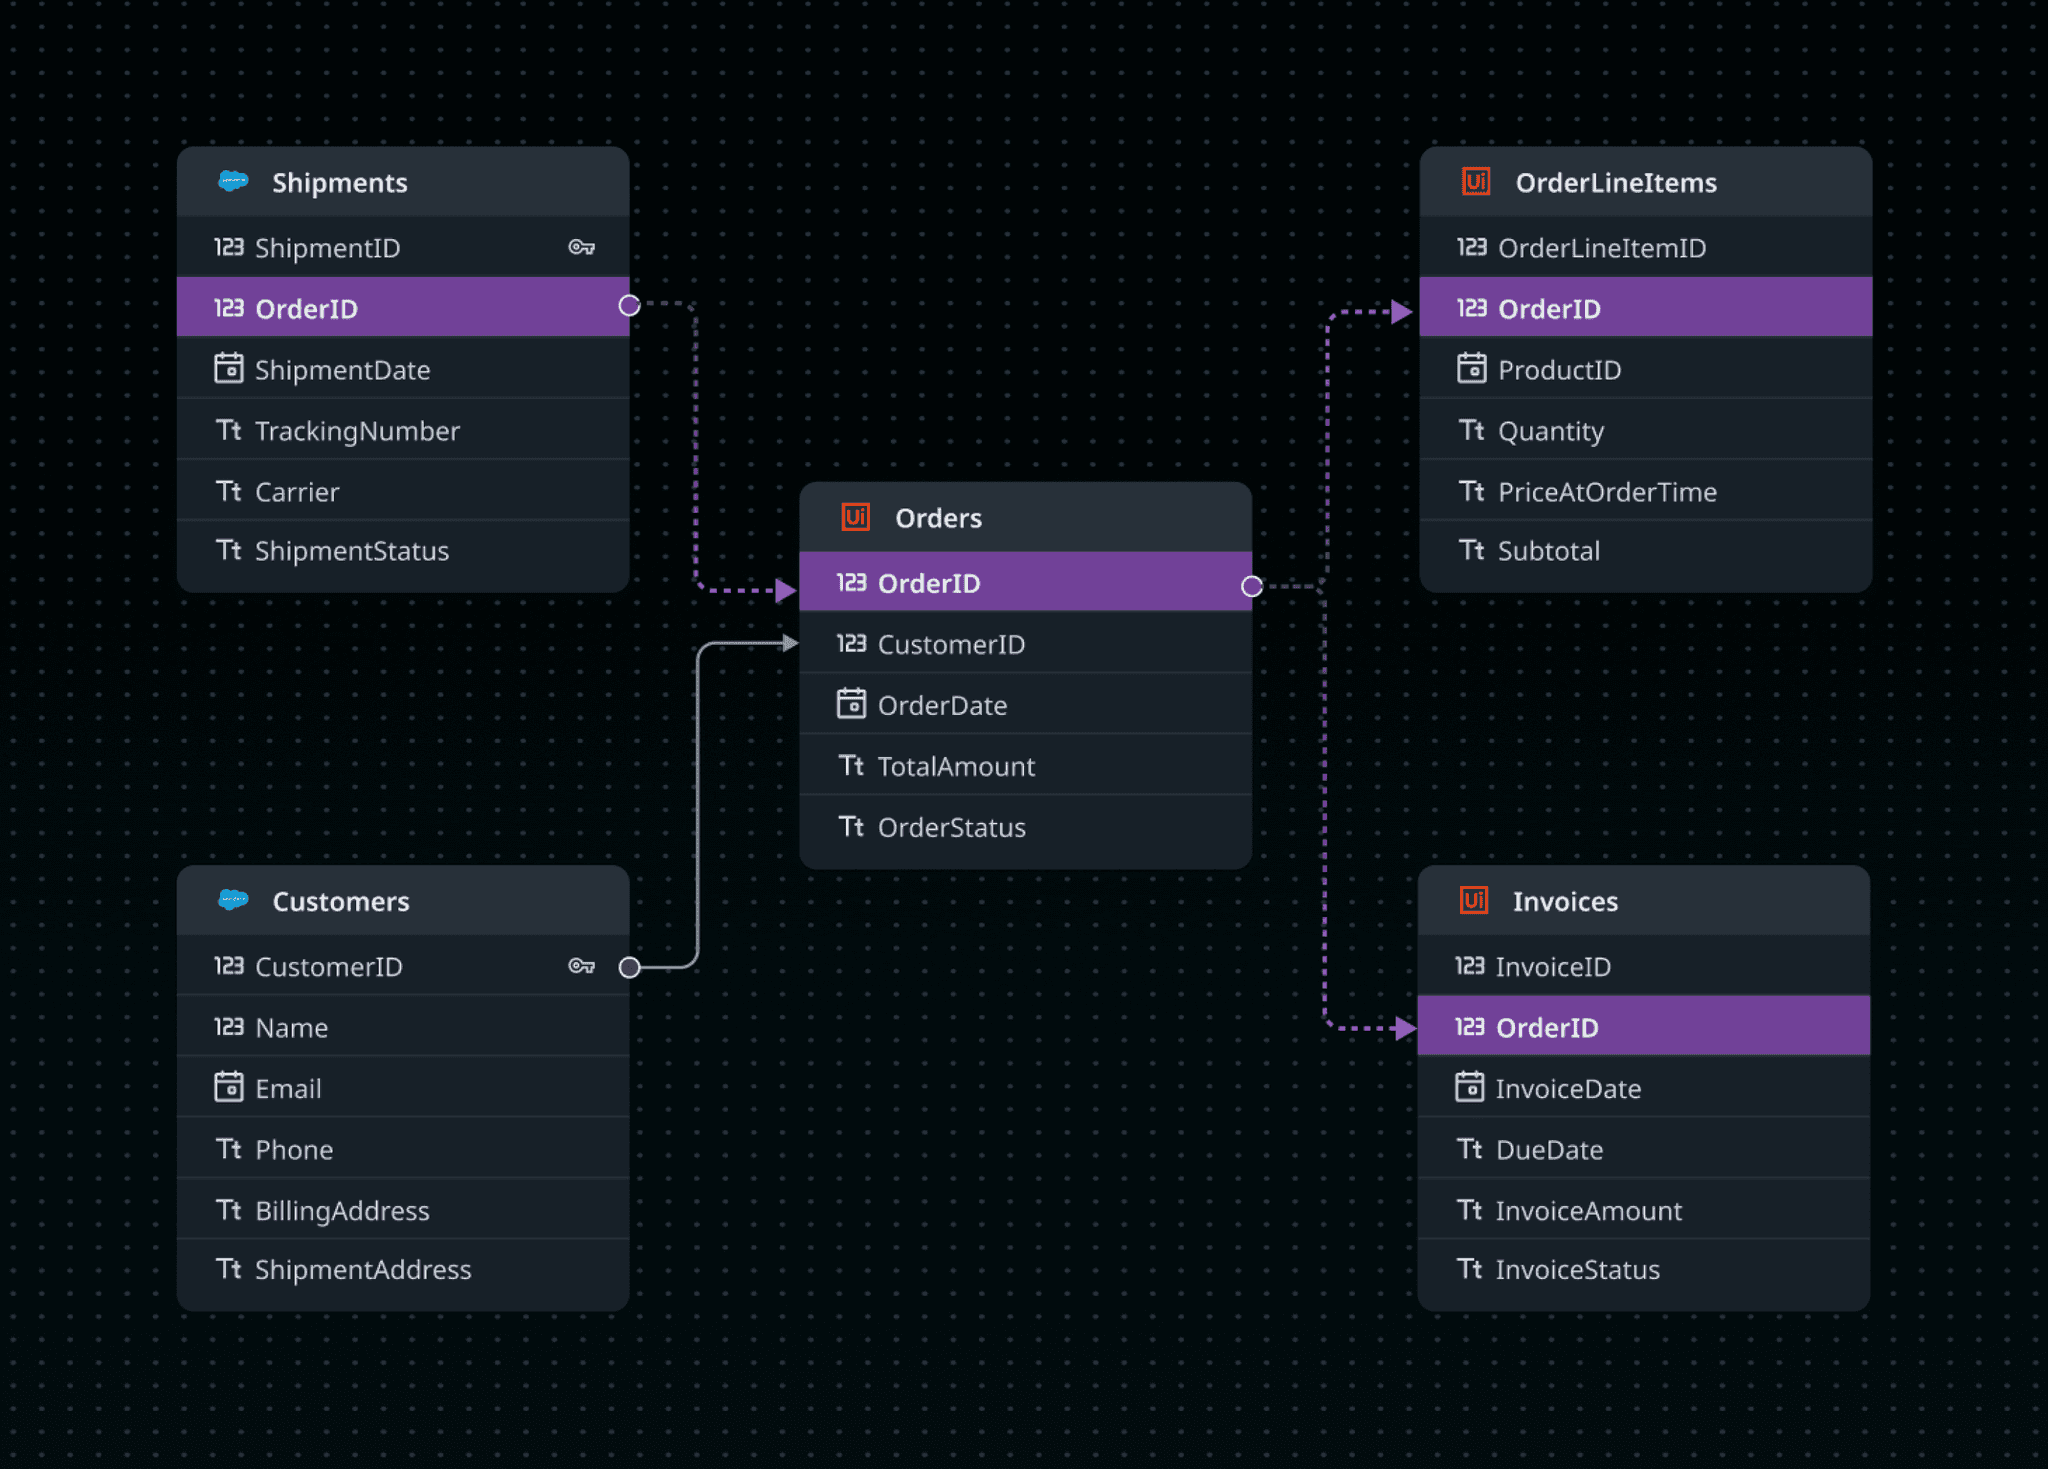This screenshot has height=1469, width=2048.
Task: Click connector circle beside Customers CustomerID
Action: 629,967
